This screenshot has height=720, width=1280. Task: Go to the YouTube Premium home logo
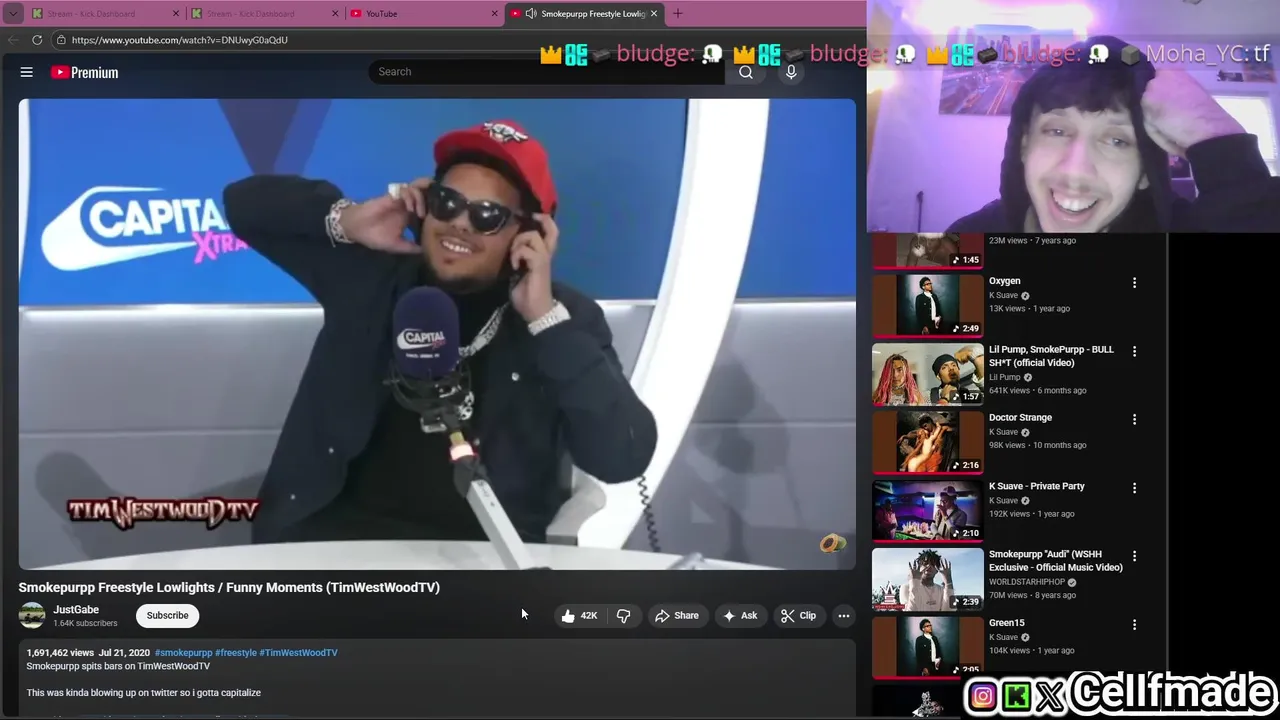coord(85,72)
